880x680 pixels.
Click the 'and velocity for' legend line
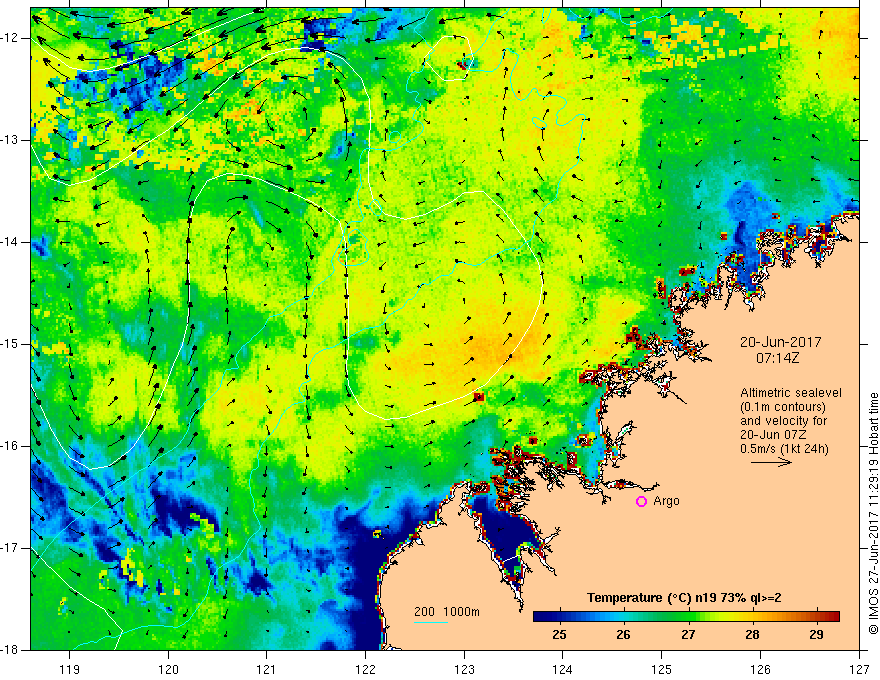pyautogui.click(x=783, y=421)
